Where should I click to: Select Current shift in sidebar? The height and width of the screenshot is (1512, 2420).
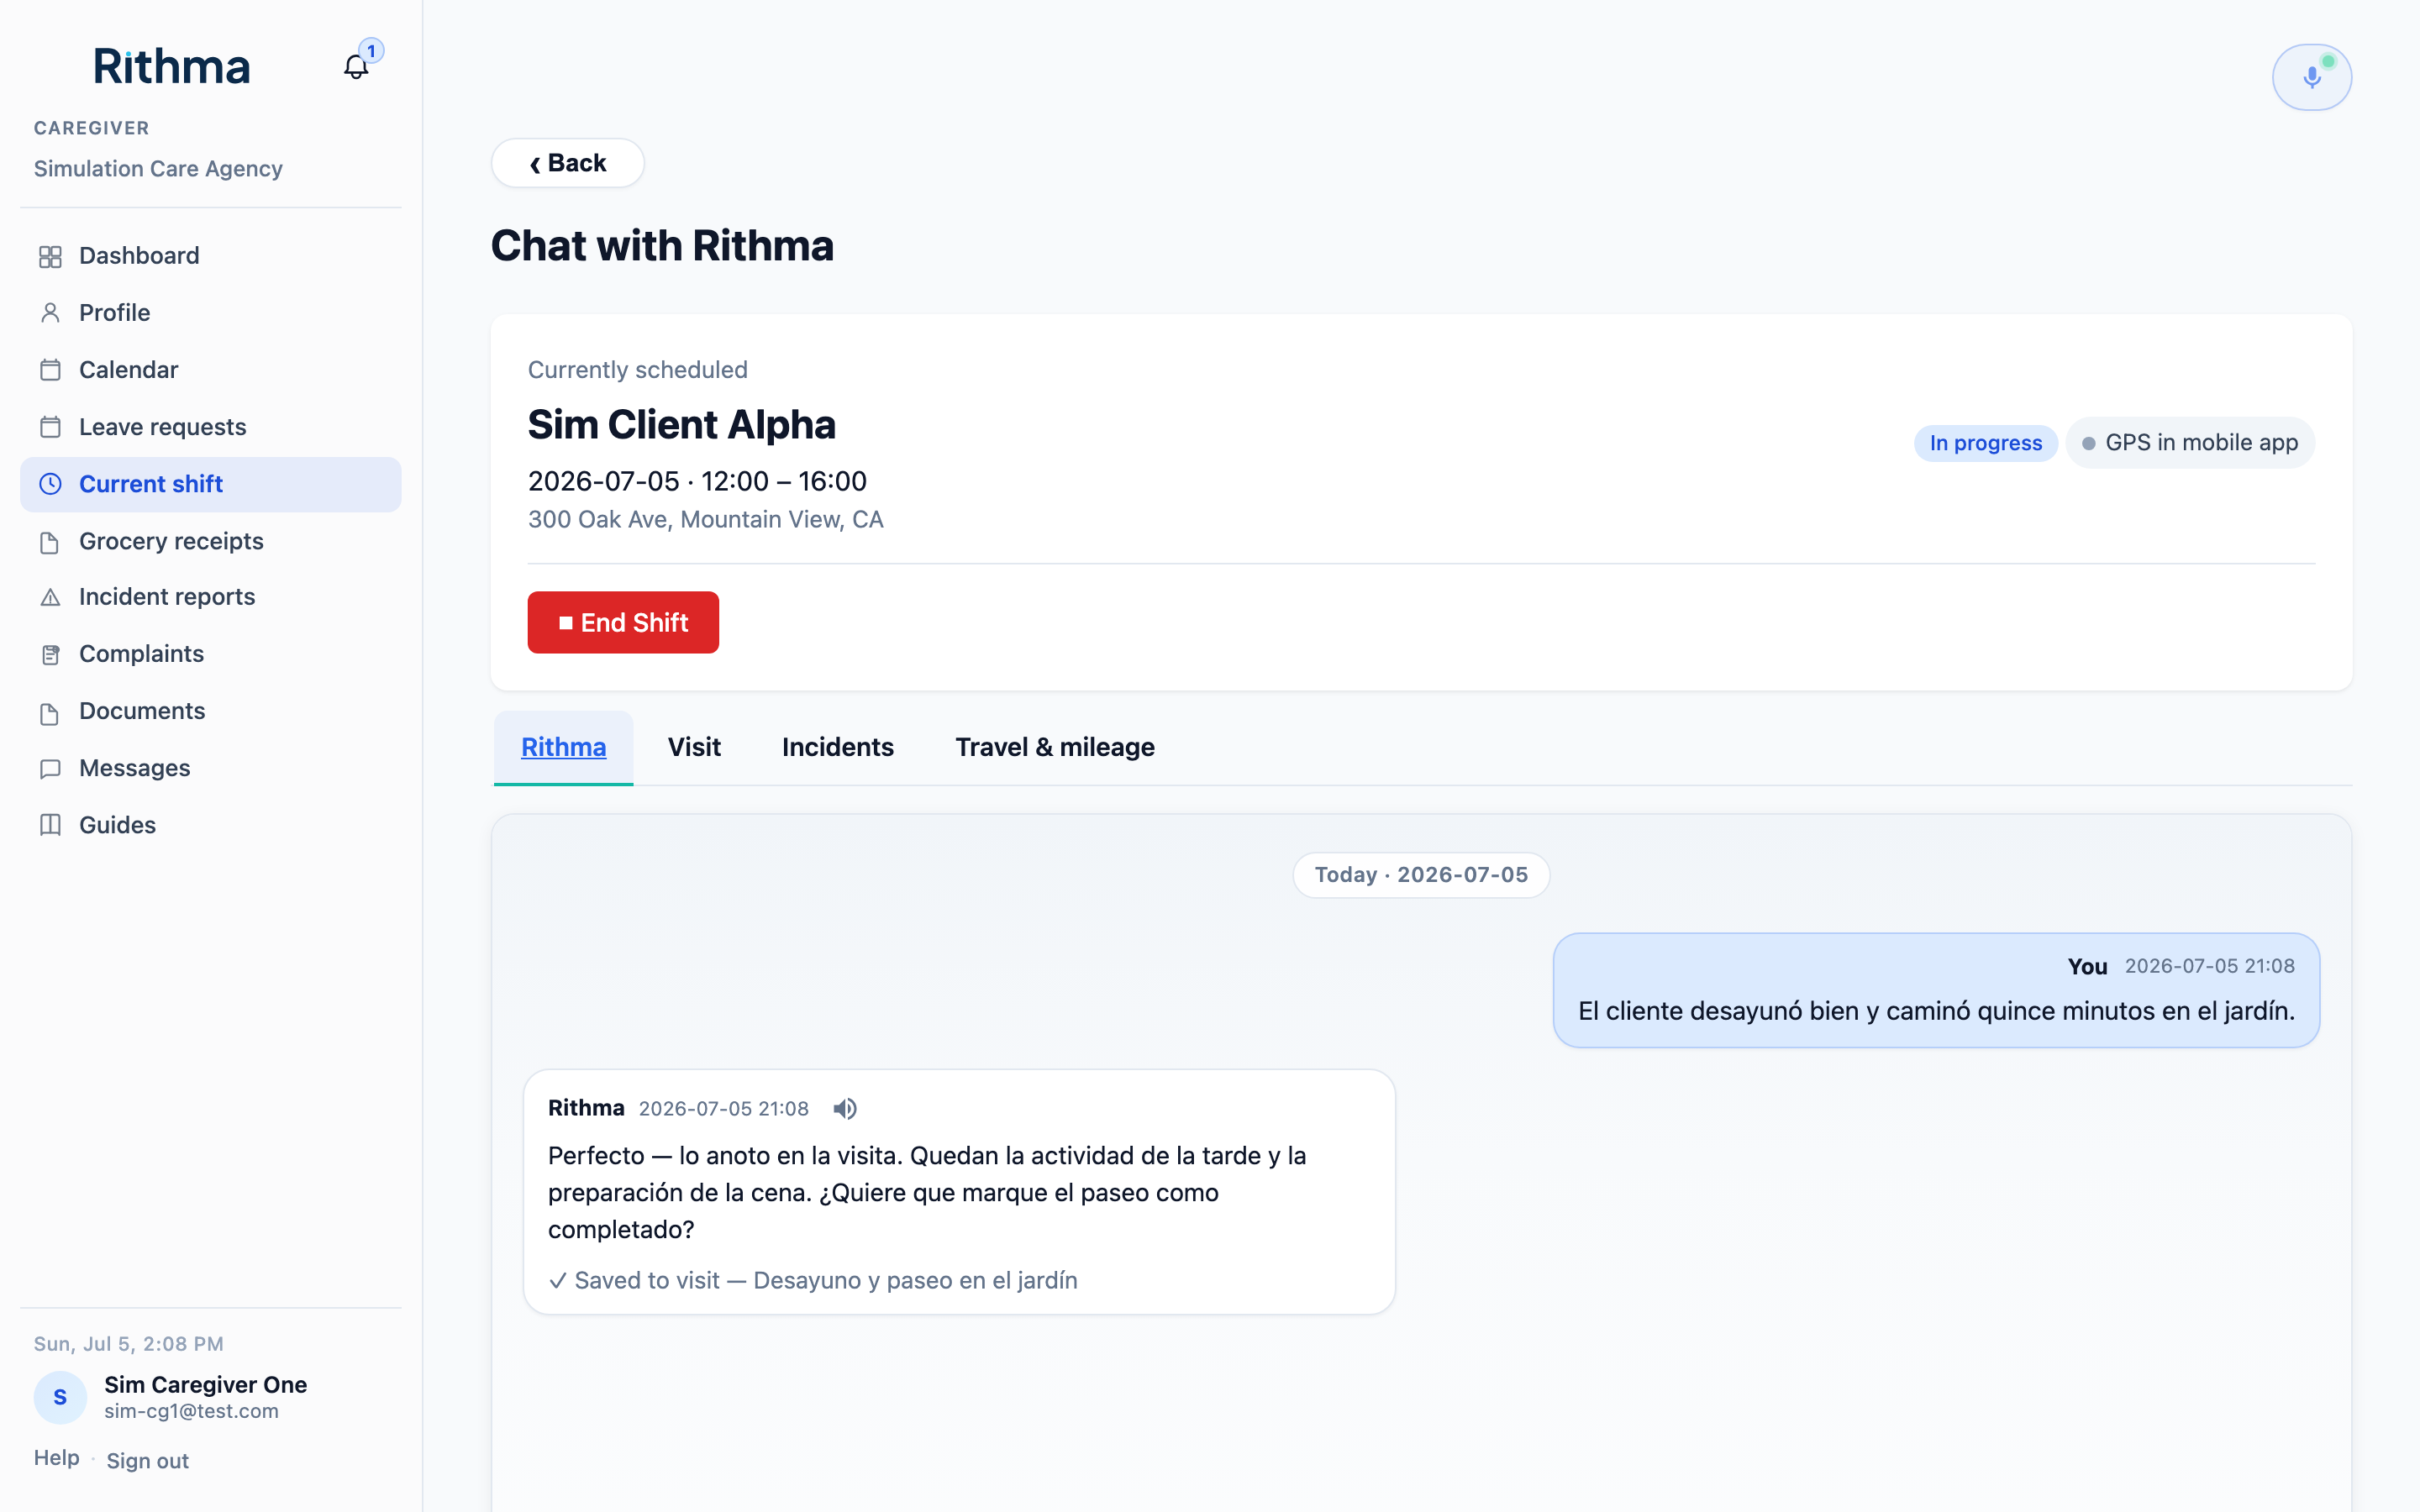pos(210,484)
